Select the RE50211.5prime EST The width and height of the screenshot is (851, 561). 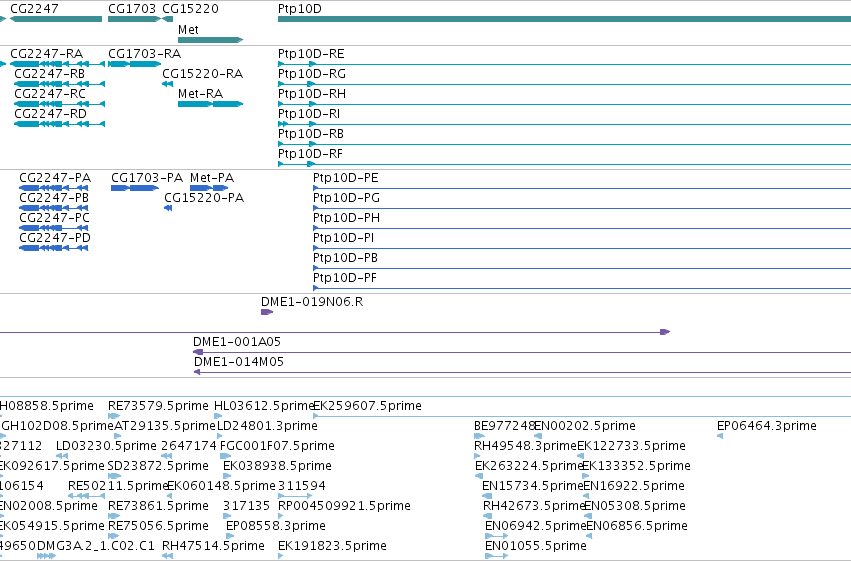(86, 496)
